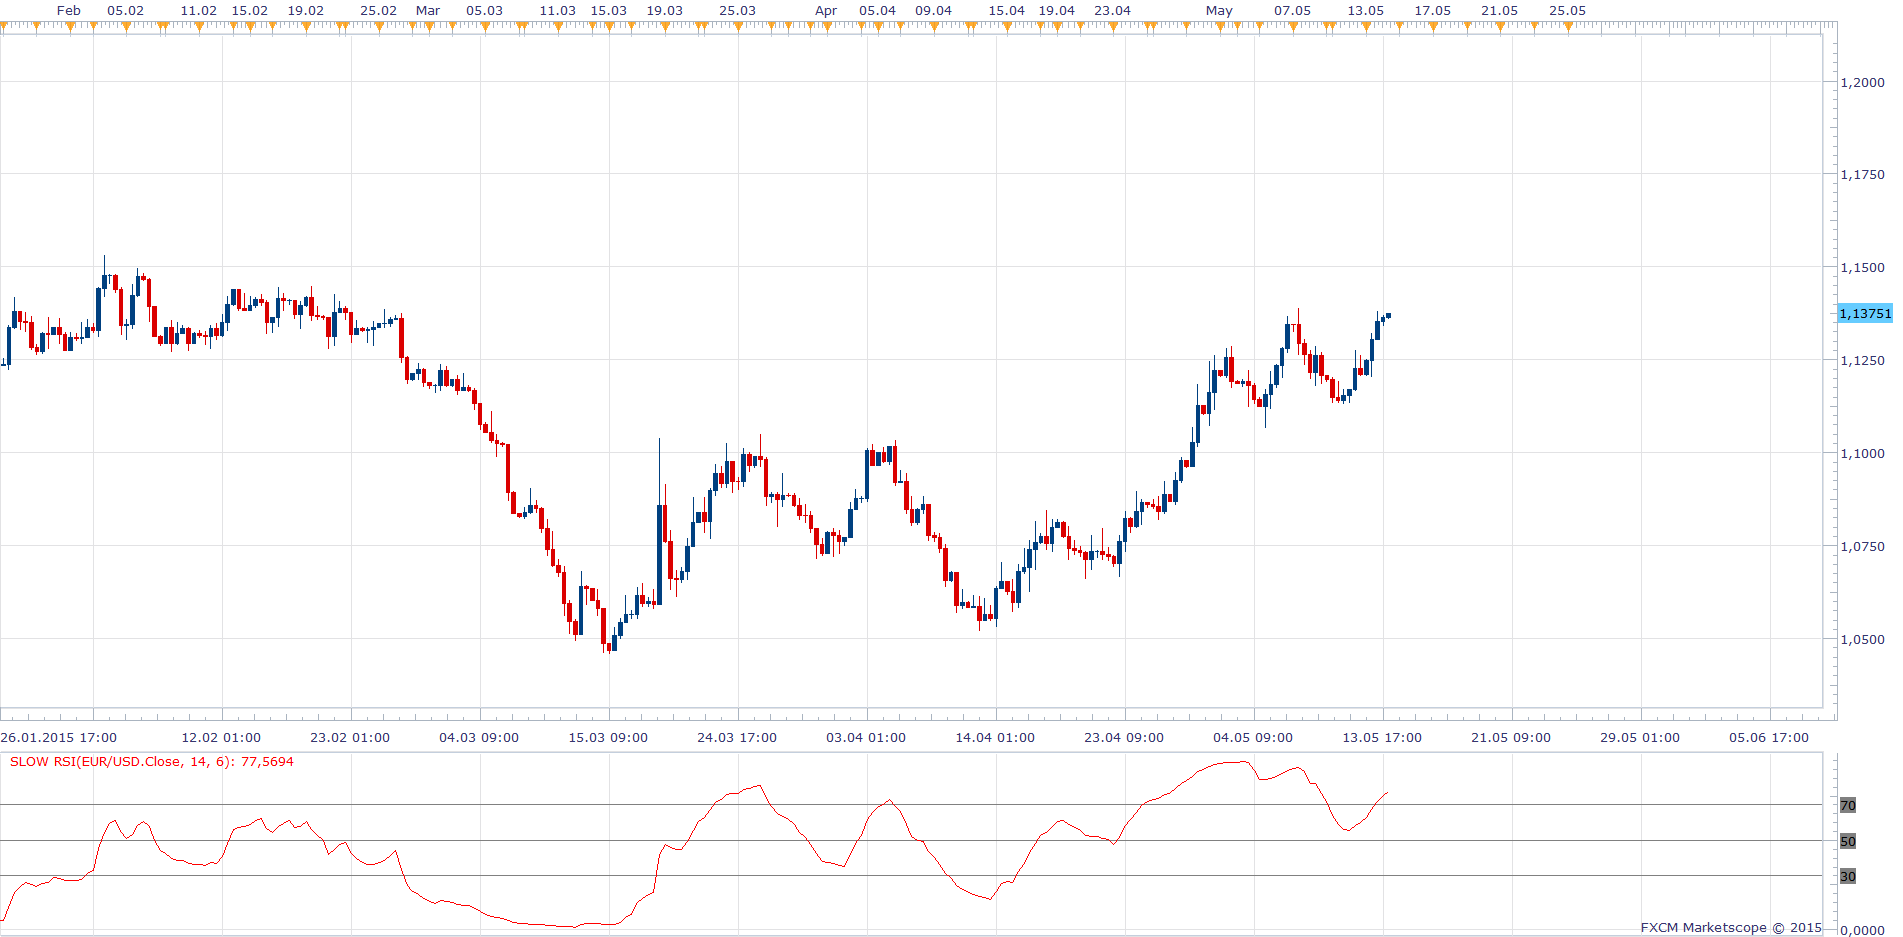Click the 24.03 17:00 time label
This screenshot has width=1903, height=937.
(x=737, y=737)
